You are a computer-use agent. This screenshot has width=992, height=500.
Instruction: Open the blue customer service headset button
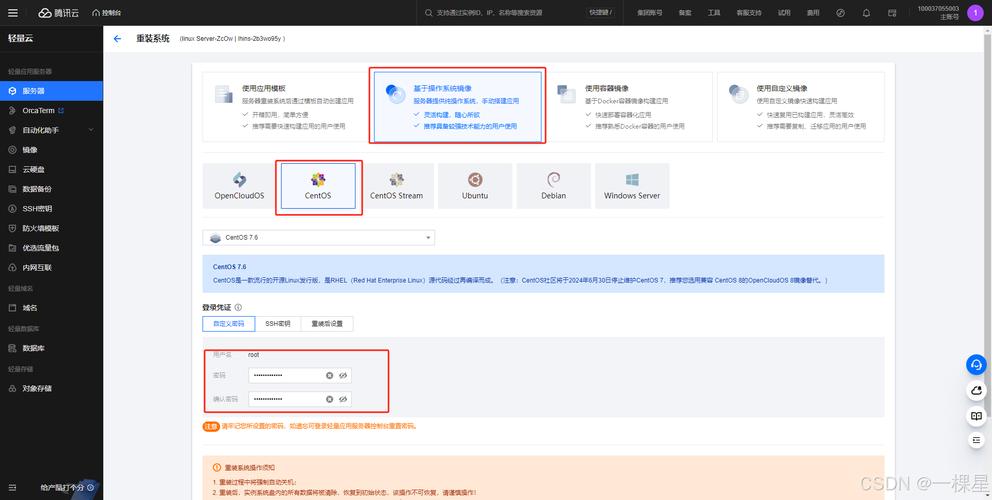coord(976,365)
